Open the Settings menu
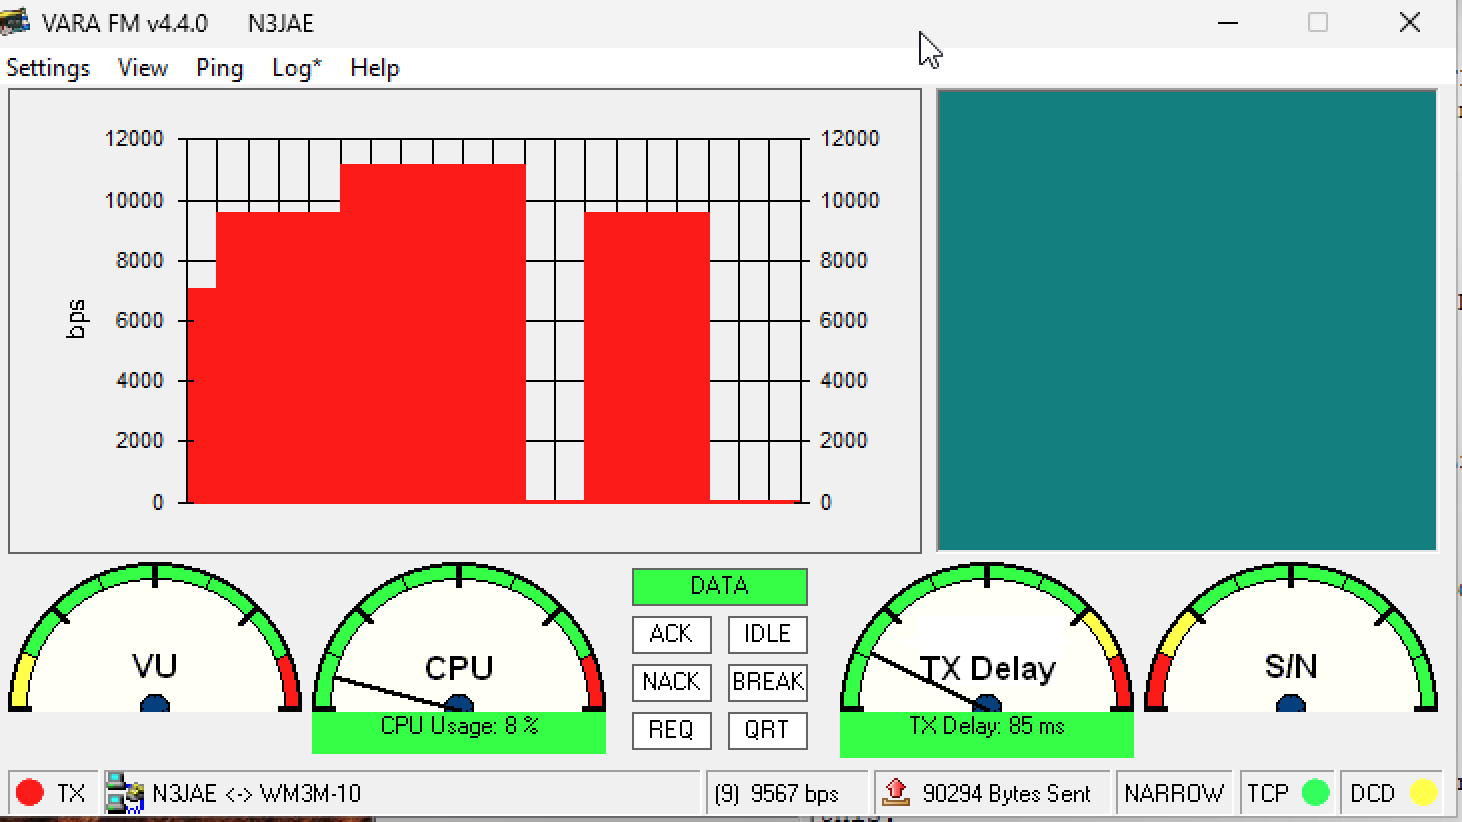1462x822 pixels. point(48,68)
